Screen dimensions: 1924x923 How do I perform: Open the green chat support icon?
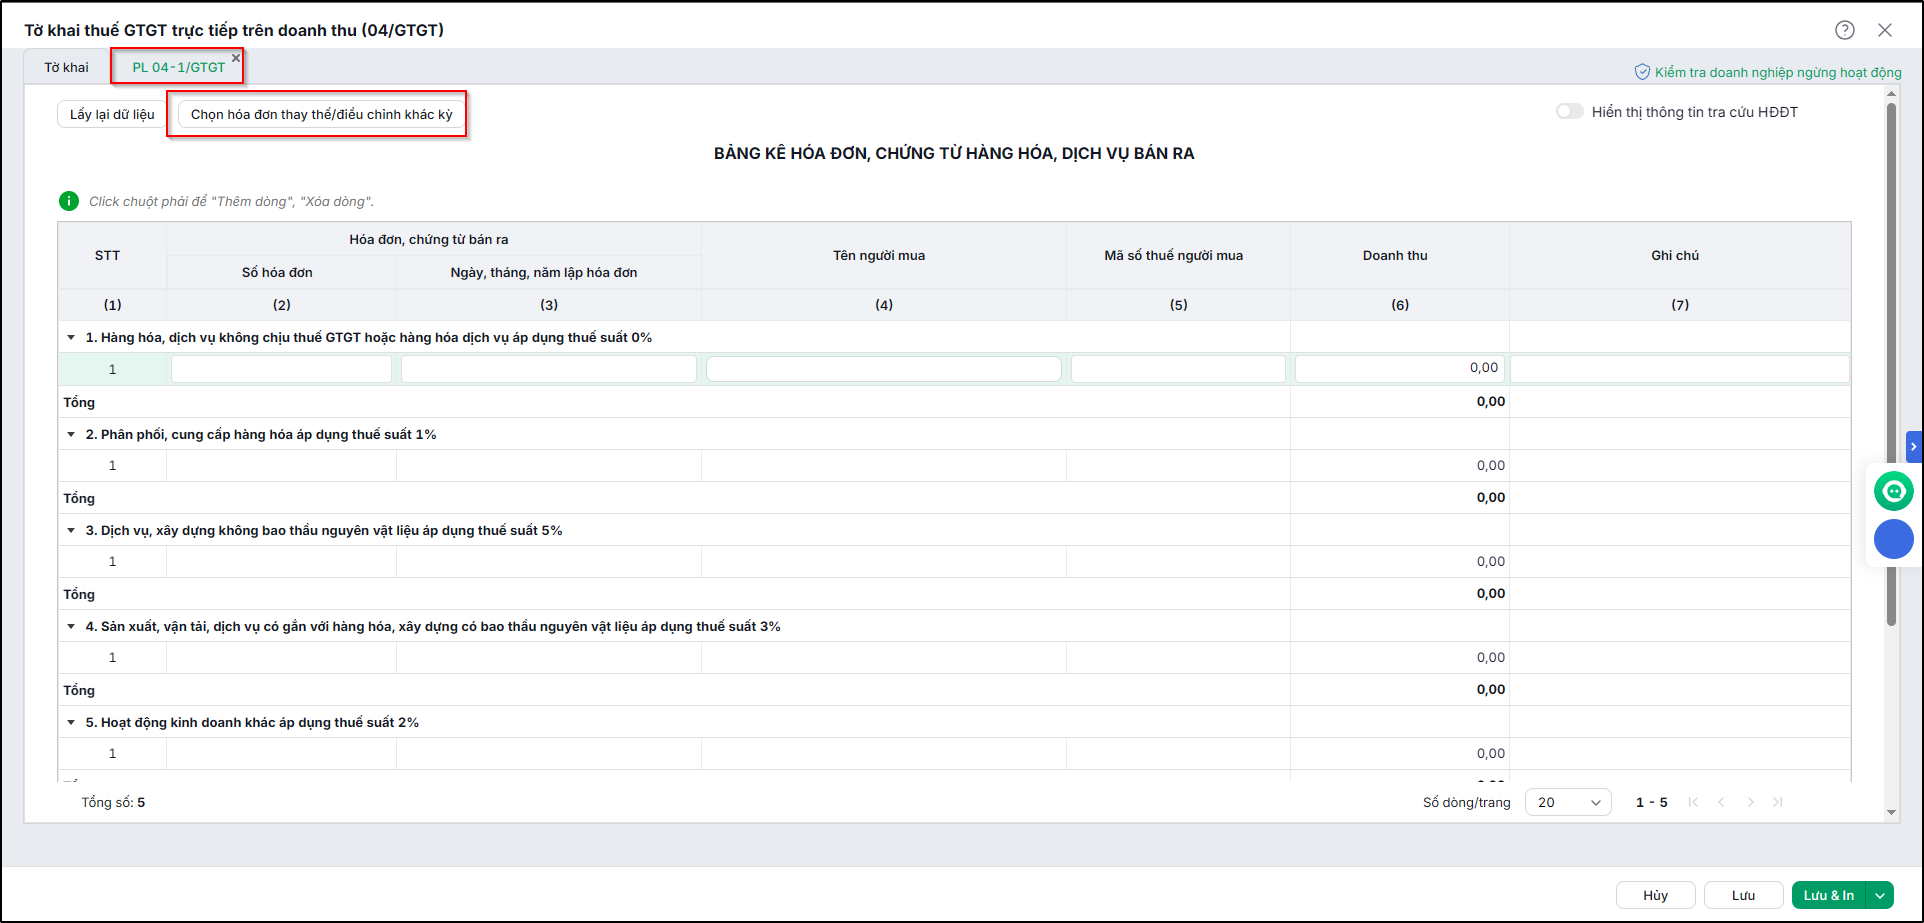(1893, 491)
